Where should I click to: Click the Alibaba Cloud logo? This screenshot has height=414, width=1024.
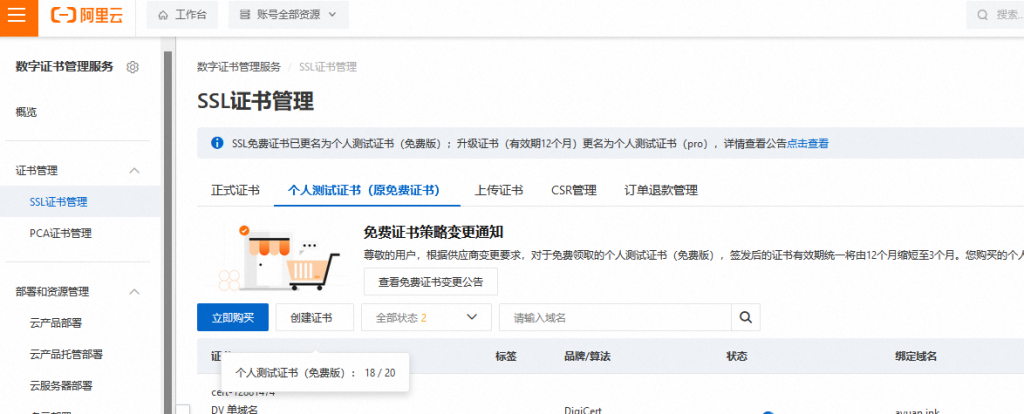(87, 16)
